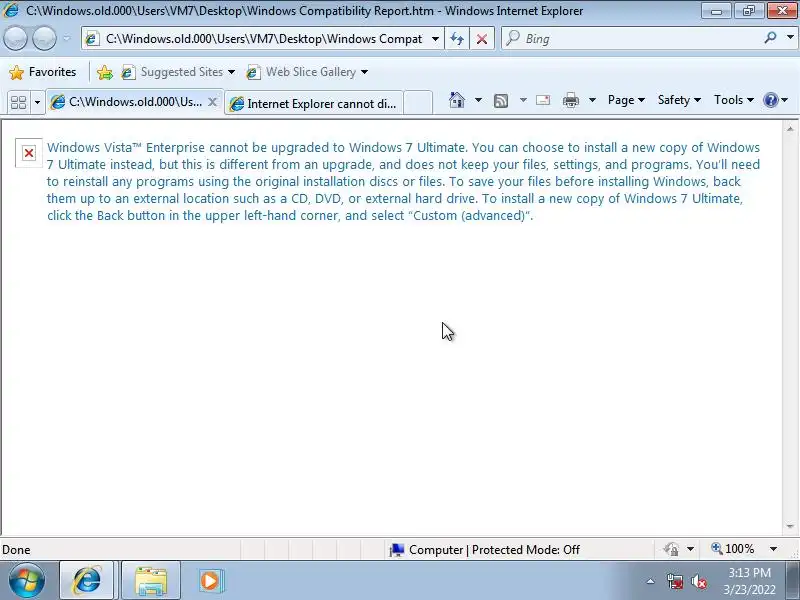Click the scrollbar up arrow

790,129
